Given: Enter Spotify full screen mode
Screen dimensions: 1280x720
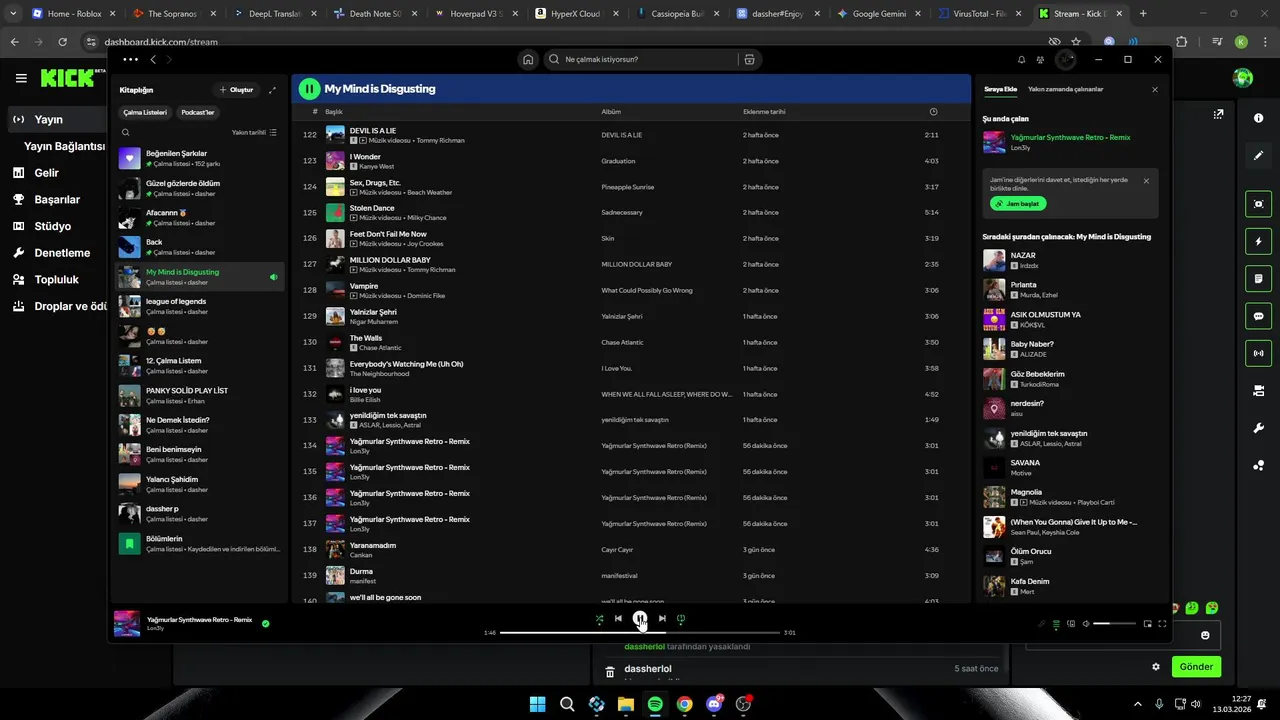Looking at the screenshot, I should tap(1162, 623).
